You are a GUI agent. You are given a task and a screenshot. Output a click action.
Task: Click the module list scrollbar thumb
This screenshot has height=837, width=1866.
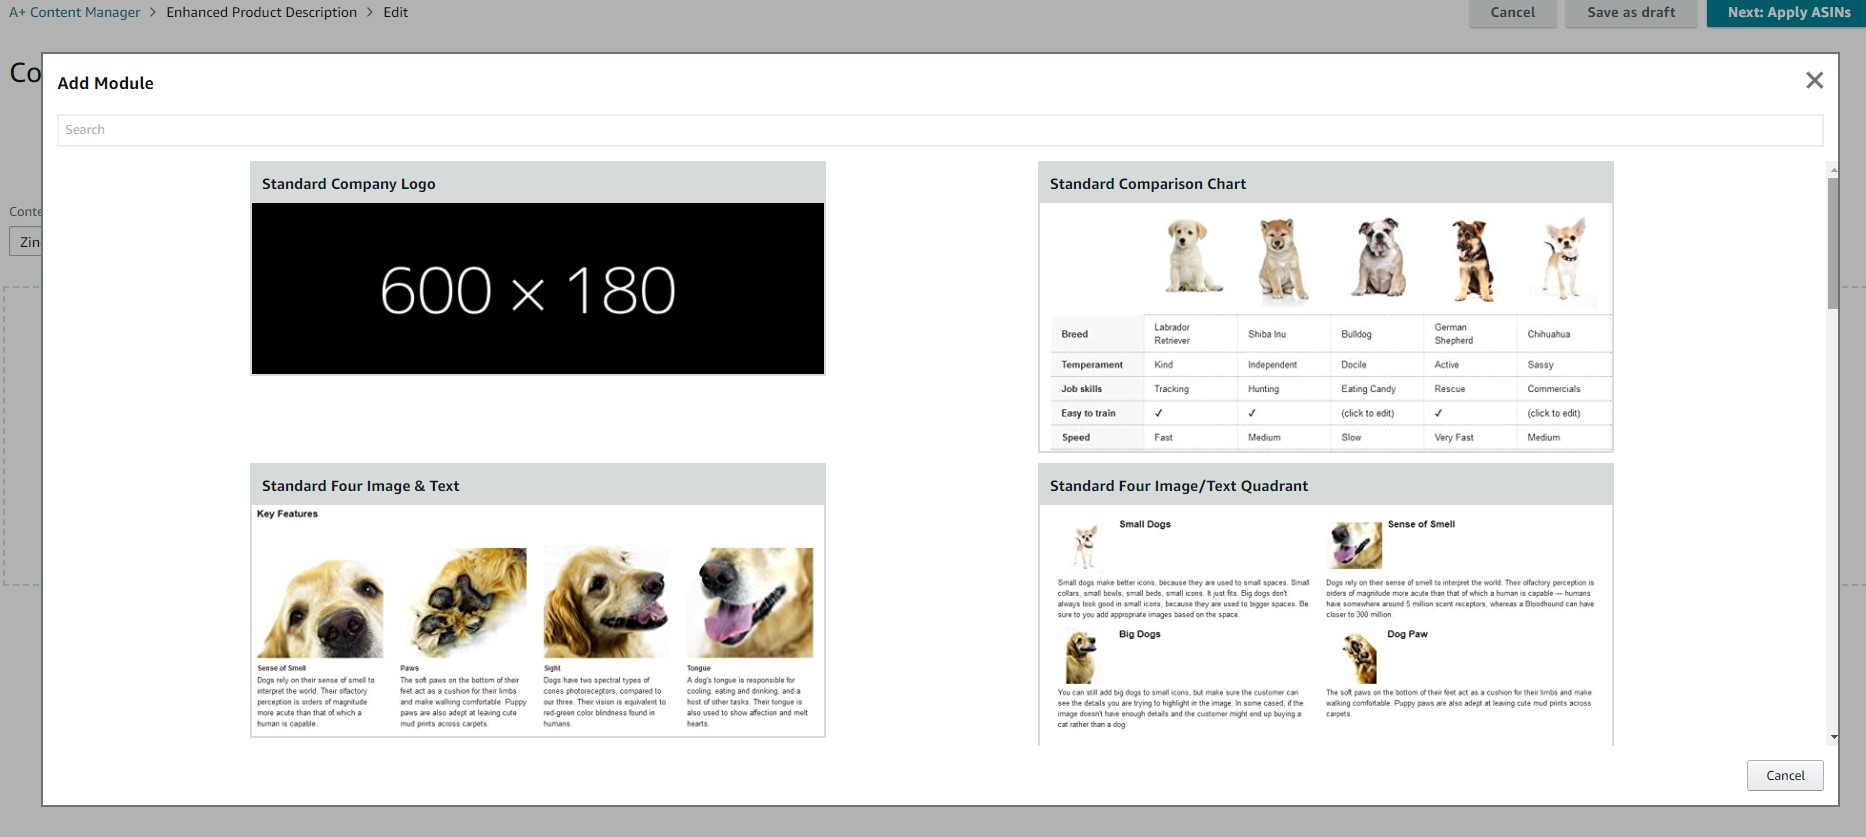coord(1833,243)
